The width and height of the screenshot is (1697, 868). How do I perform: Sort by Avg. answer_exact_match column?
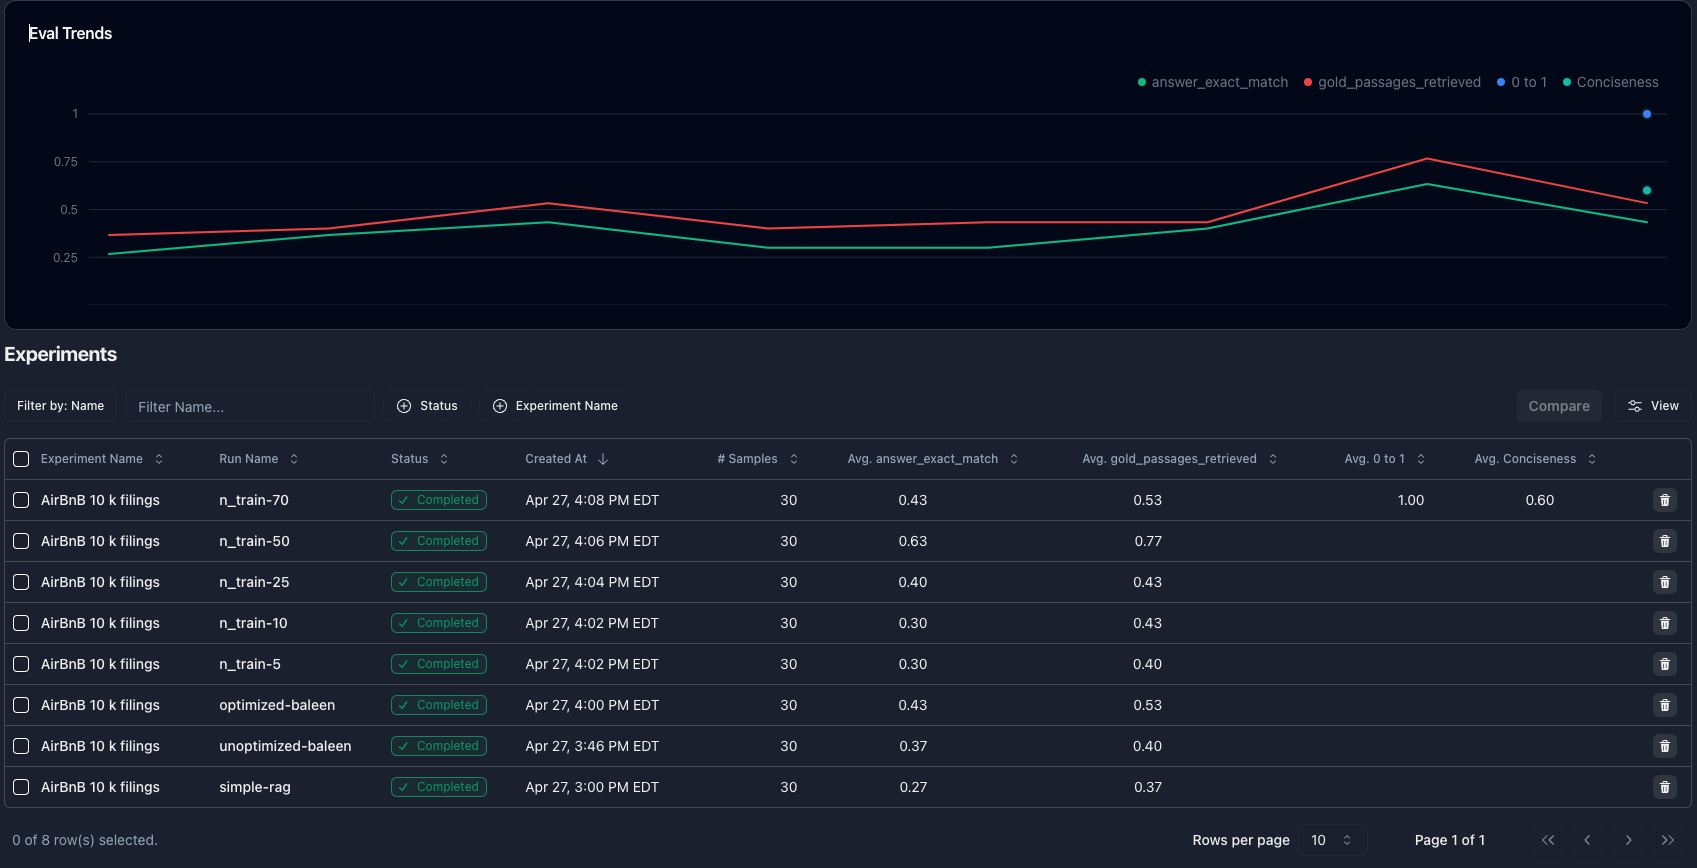[x=933, y=459]
